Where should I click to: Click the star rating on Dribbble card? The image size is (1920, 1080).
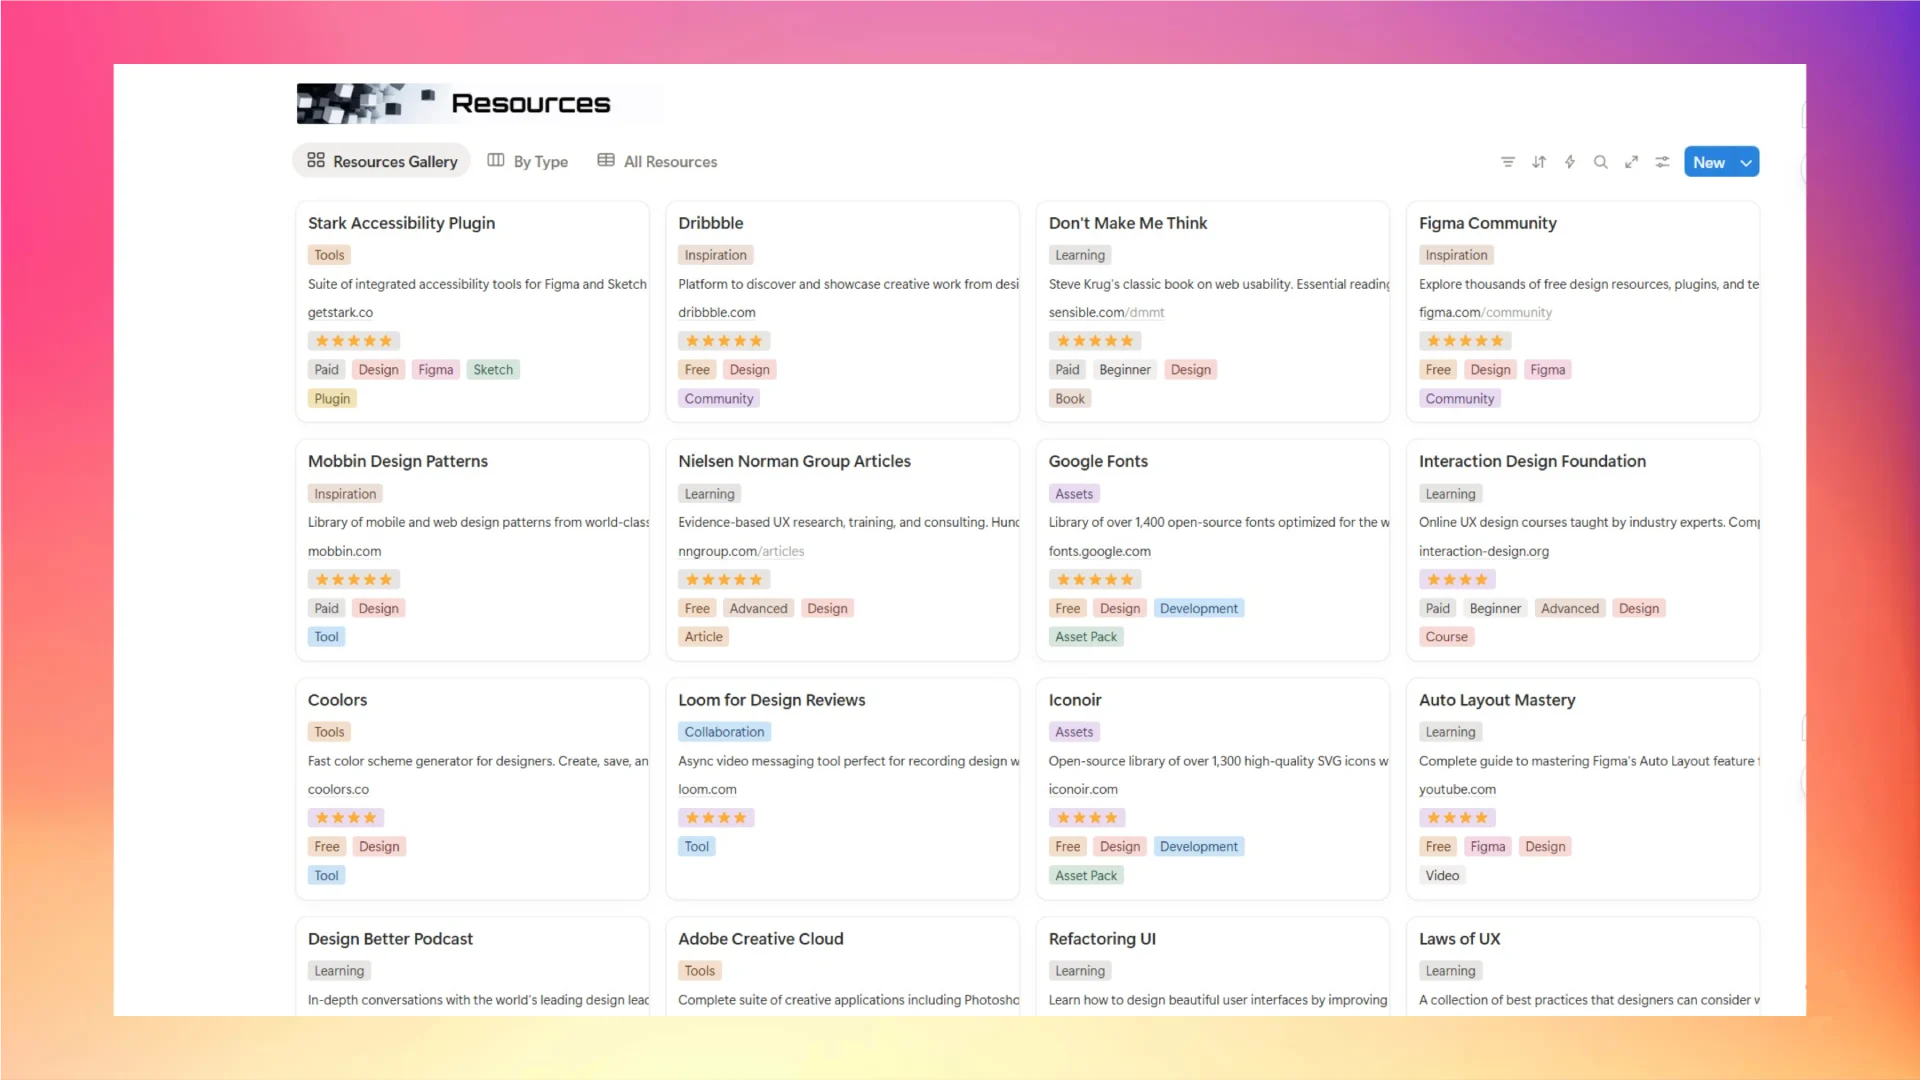(x=724, y=341)
